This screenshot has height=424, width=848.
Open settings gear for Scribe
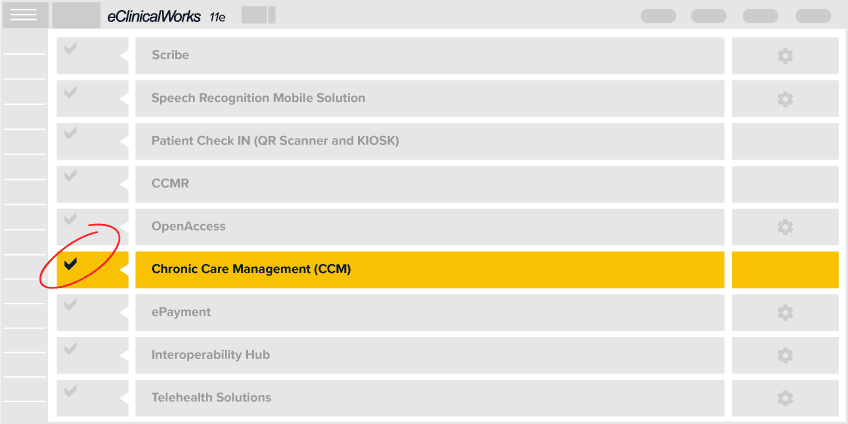785,56
